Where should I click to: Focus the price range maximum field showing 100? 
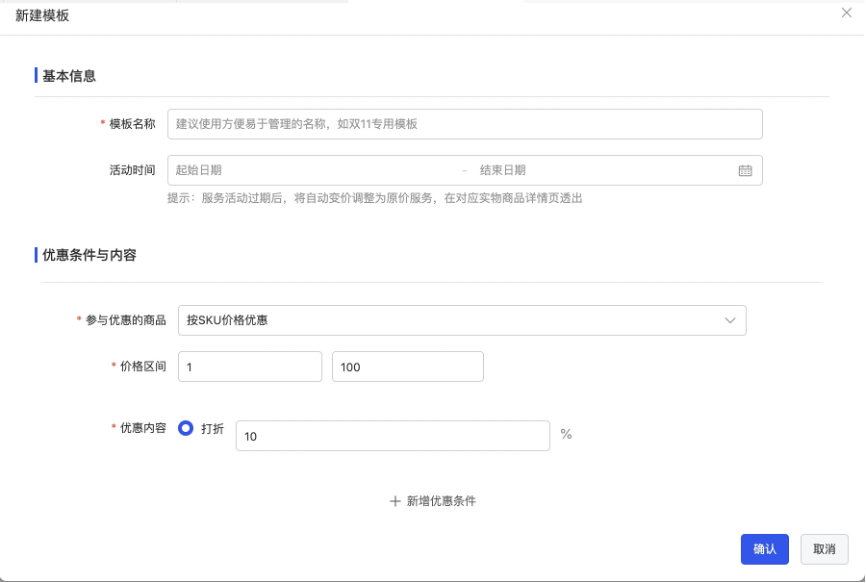tap(408, 367)
